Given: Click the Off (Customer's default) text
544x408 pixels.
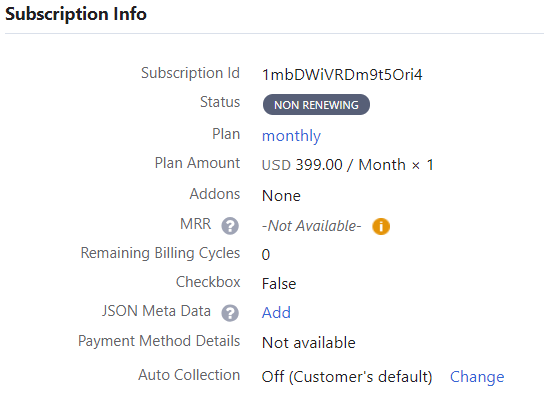Looking at the screenshot, I should pyautogui.click(x=347, y=377).
